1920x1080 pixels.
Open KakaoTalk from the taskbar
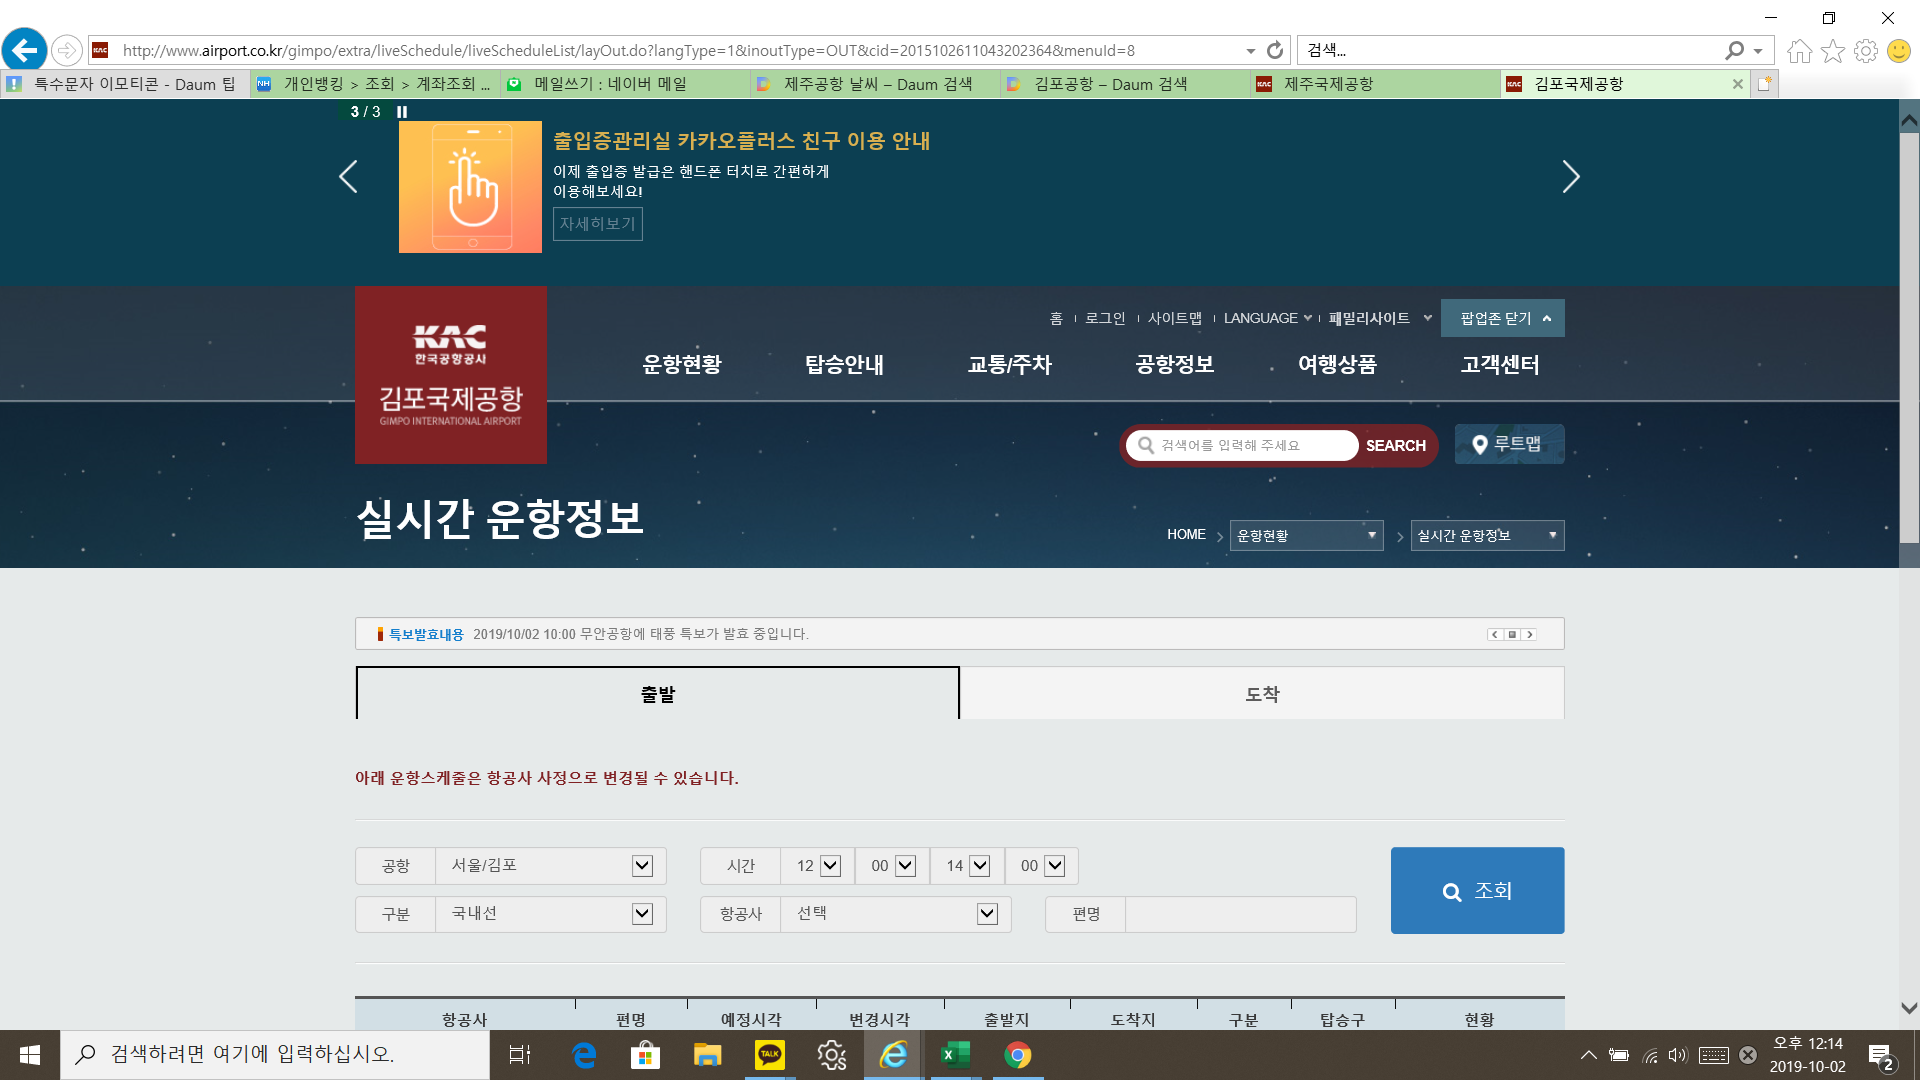point(769,1055)
